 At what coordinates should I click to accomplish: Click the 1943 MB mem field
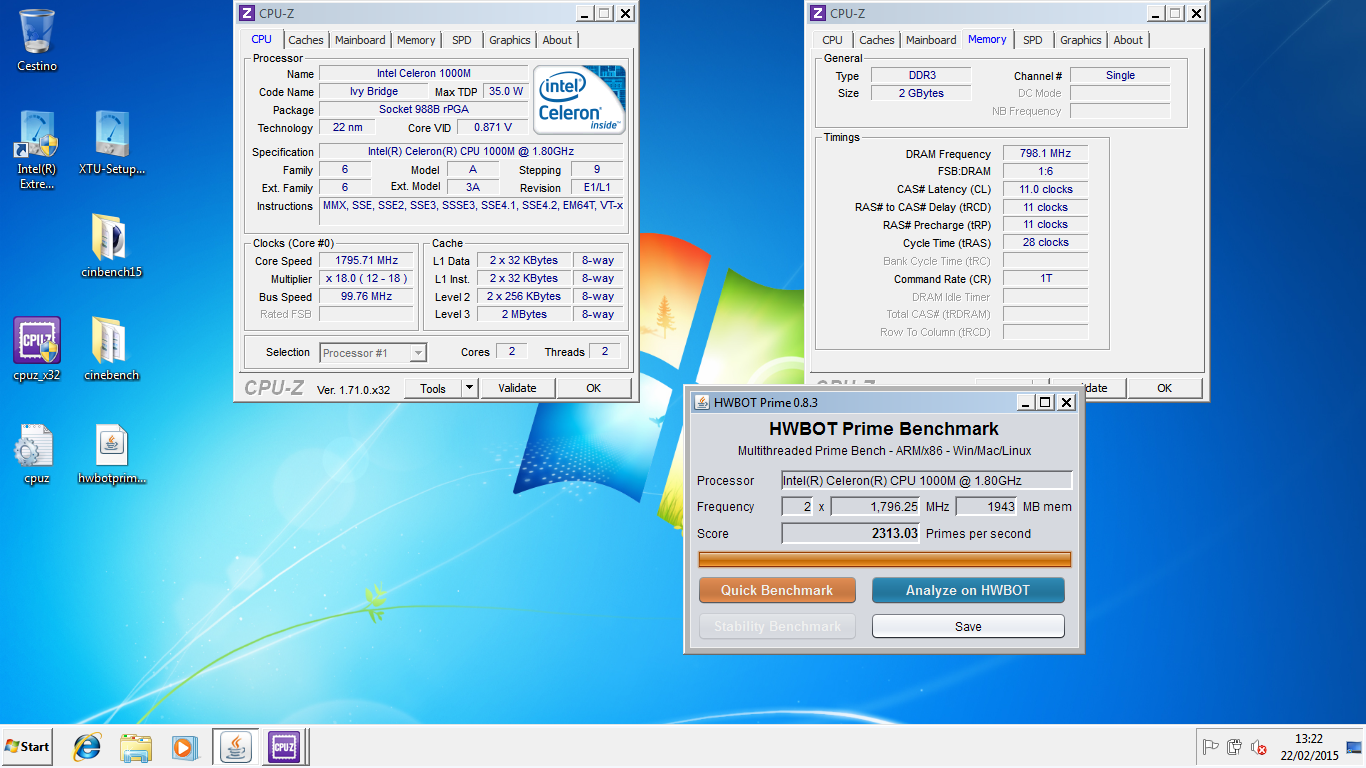[x=987, y=506]
